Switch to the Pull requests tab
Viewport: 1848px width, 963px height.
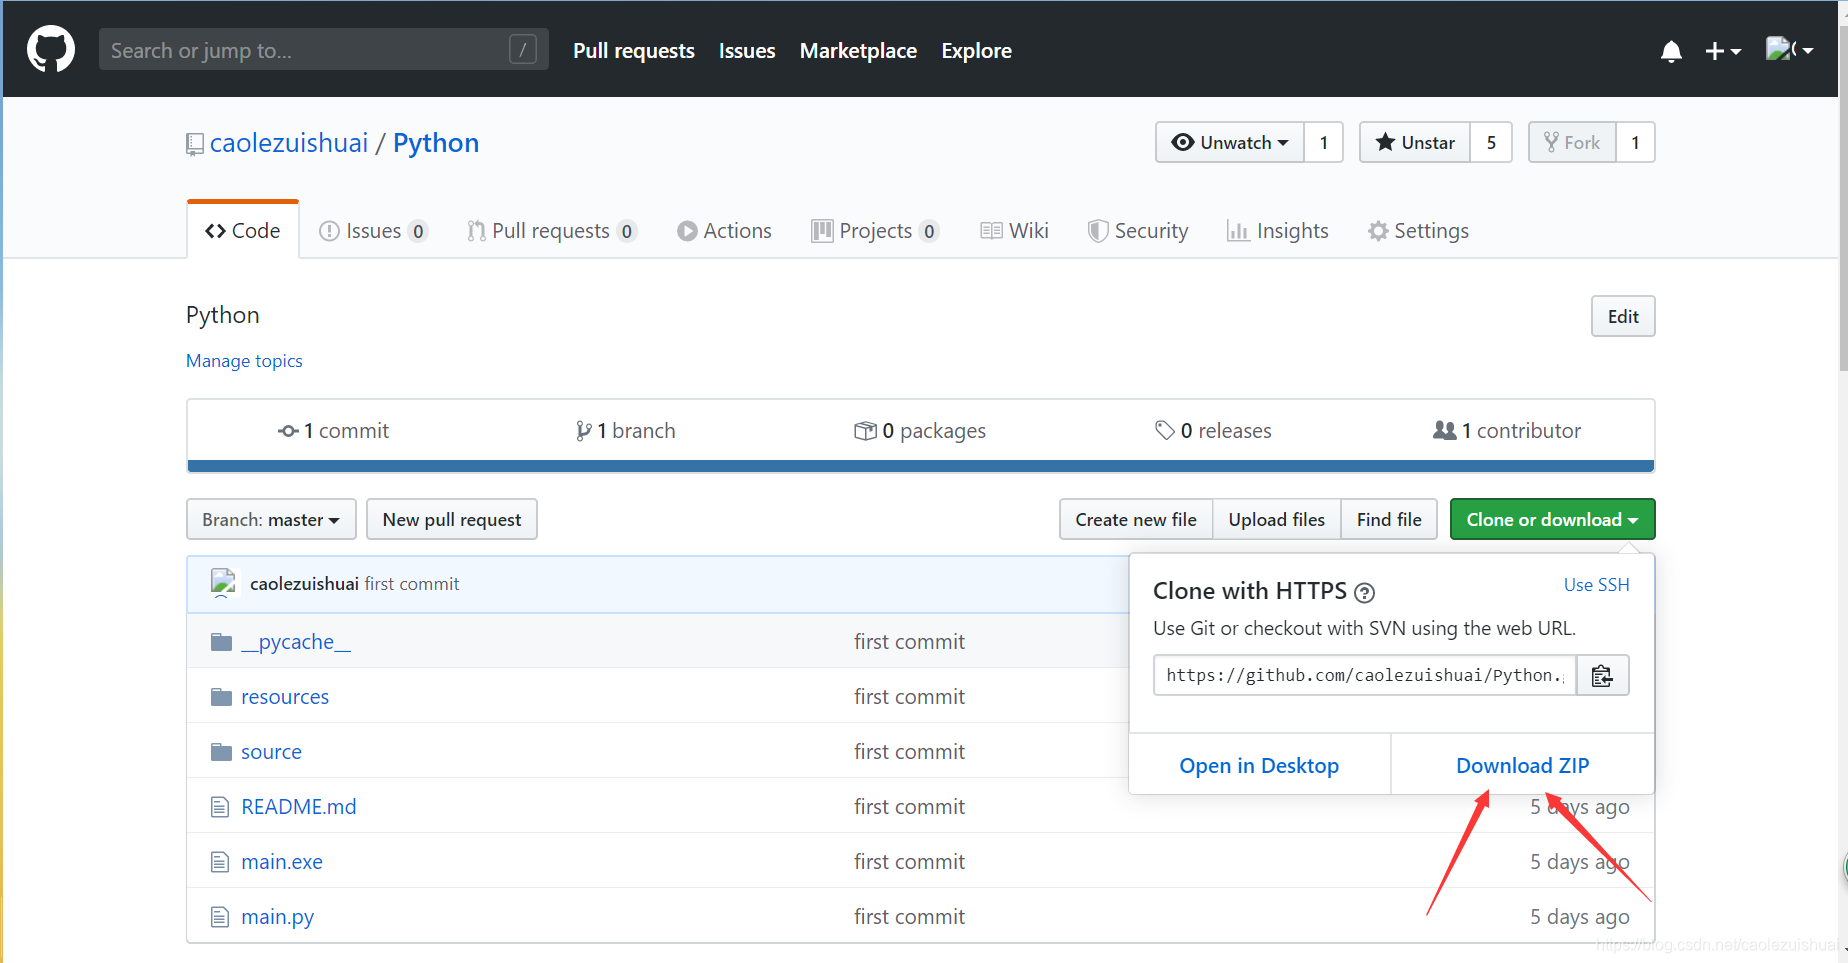tap(551, 231)
